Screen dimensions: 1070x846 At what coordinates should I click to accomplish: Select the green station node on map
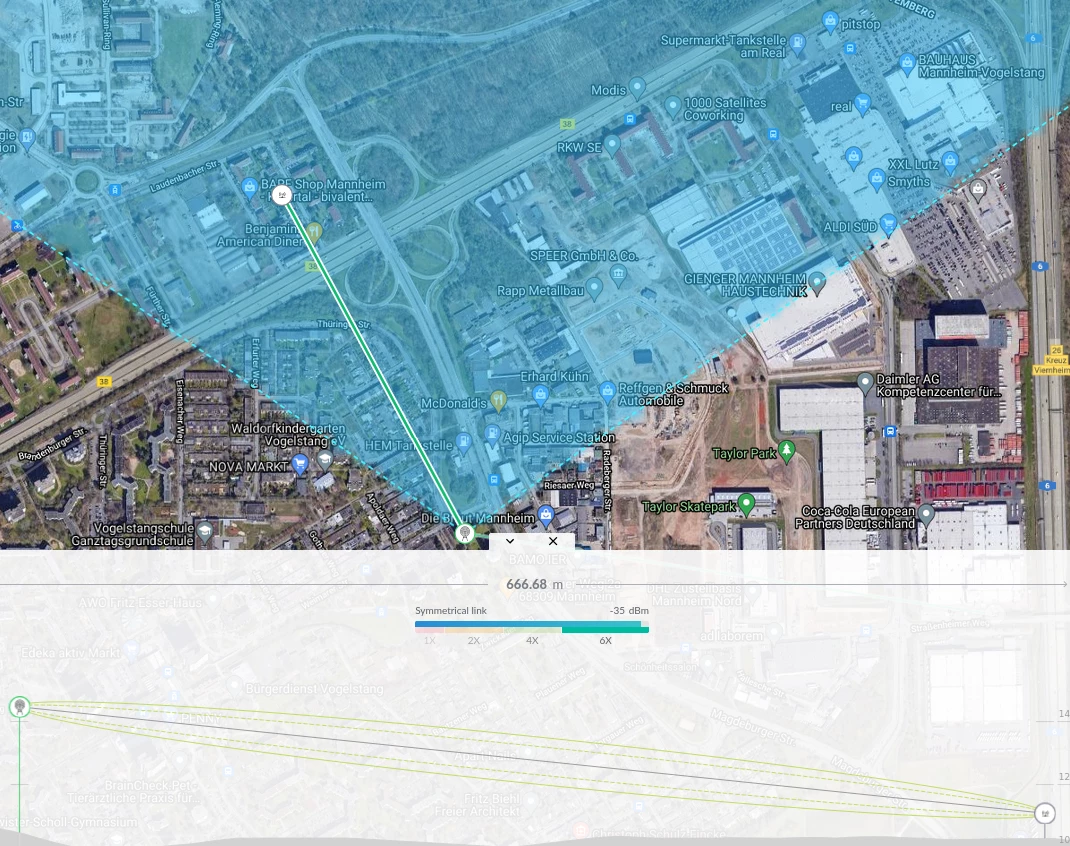465,533
